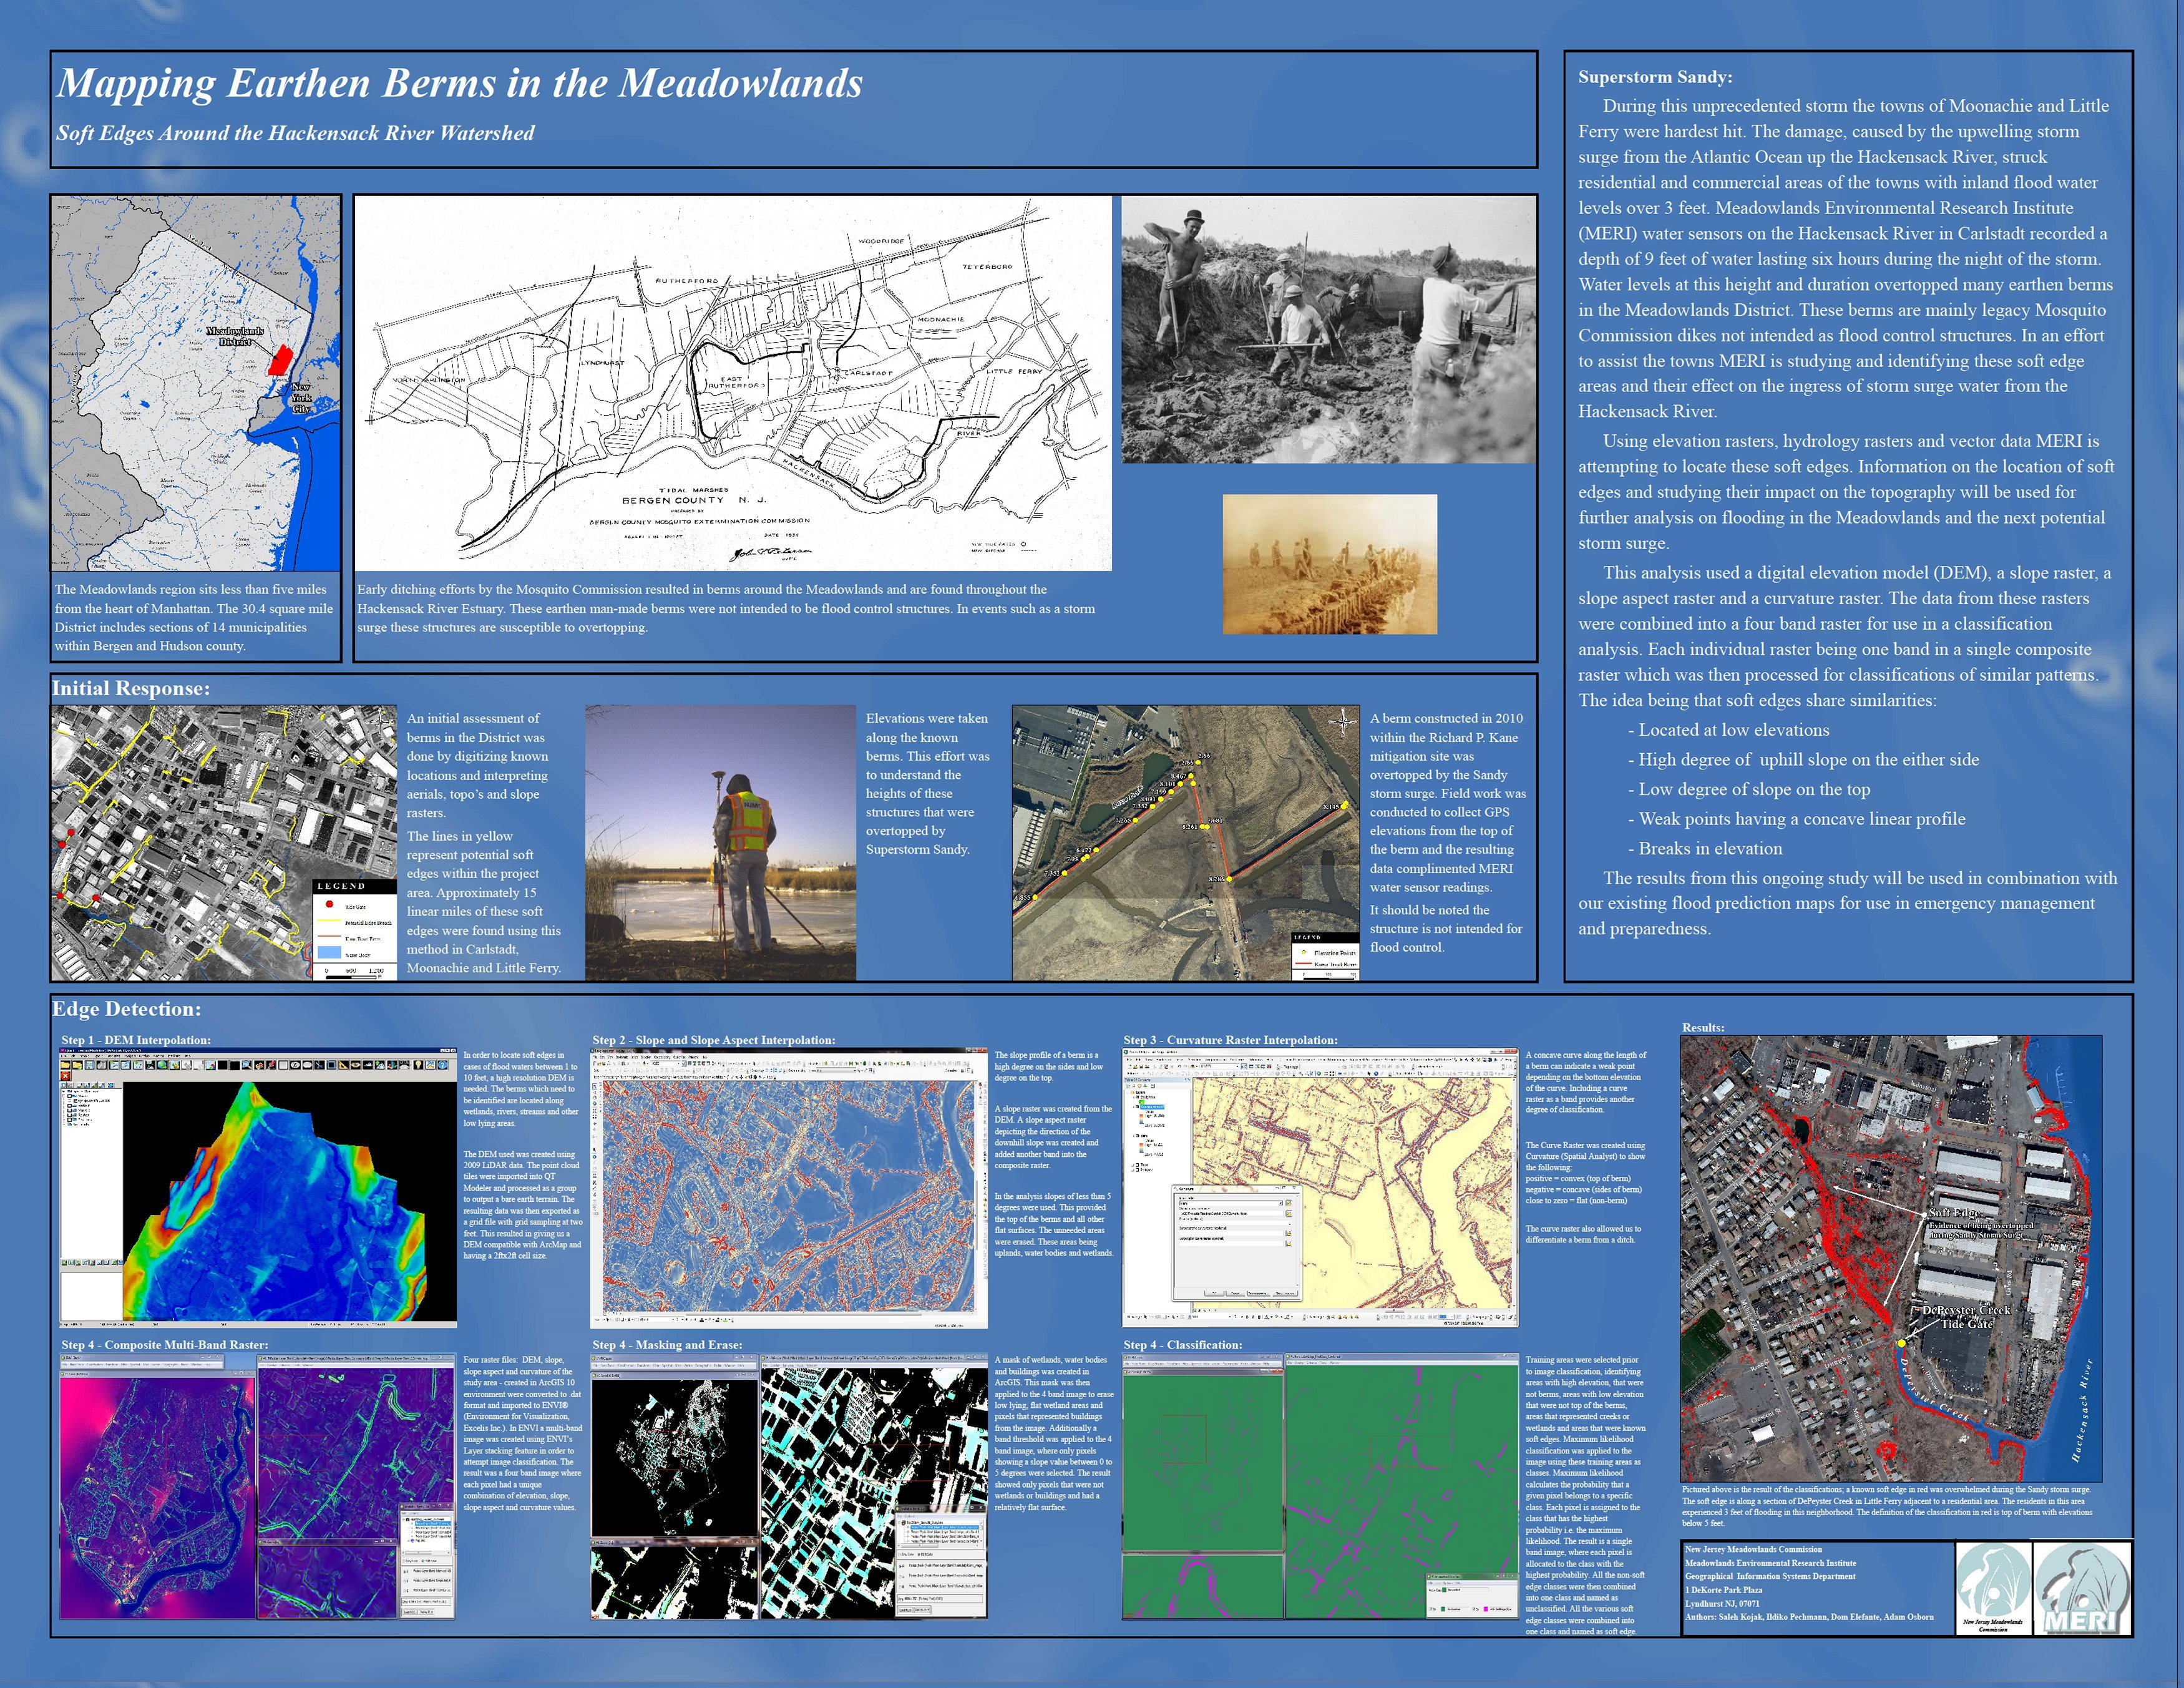Image resolution: width=2184 pixels, height=1688 pixels.
Task: Open the File menu in the slope ArcMap window
Action: coord(595,1058)
